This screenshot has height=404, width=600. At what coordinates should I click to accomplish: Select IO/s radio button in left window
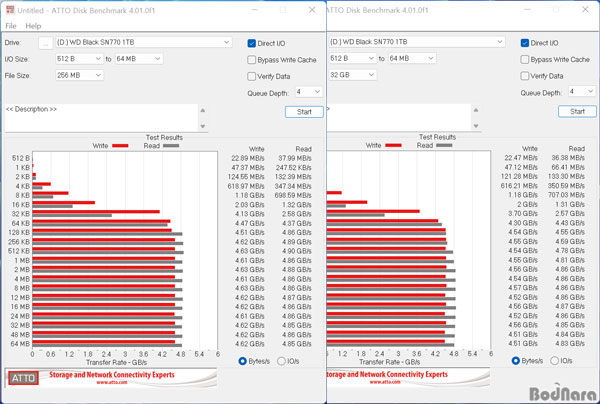(x=281, y=361)
